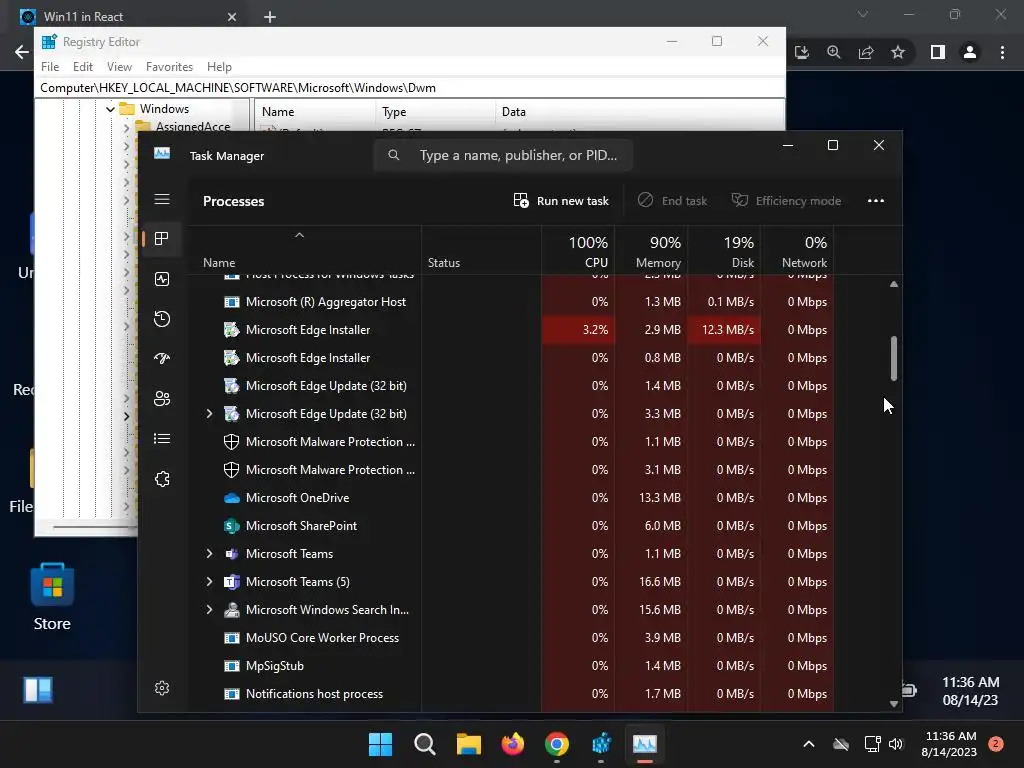Select Microsoft Edge Installer using 3.2% CPU

511,330
